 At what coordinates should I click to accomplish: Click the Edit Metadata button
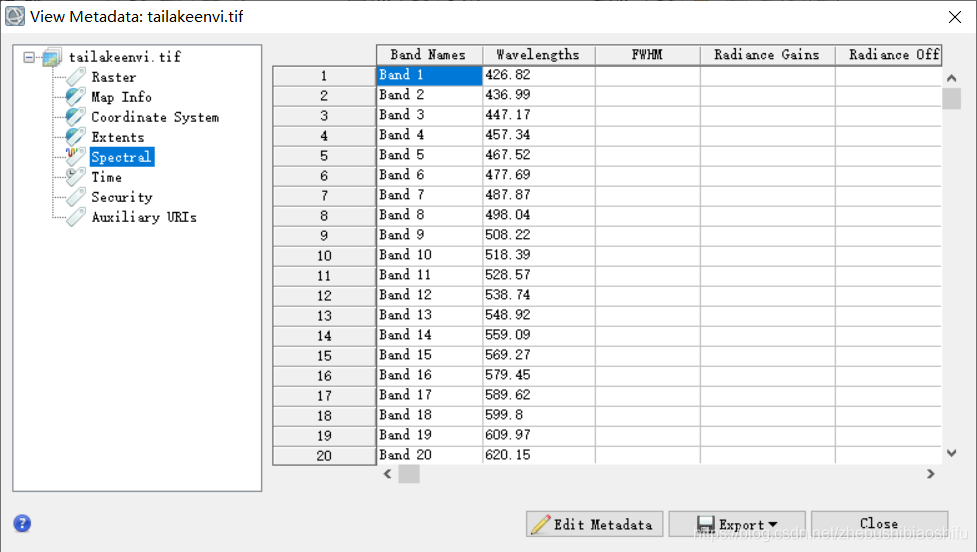[592, 524]
